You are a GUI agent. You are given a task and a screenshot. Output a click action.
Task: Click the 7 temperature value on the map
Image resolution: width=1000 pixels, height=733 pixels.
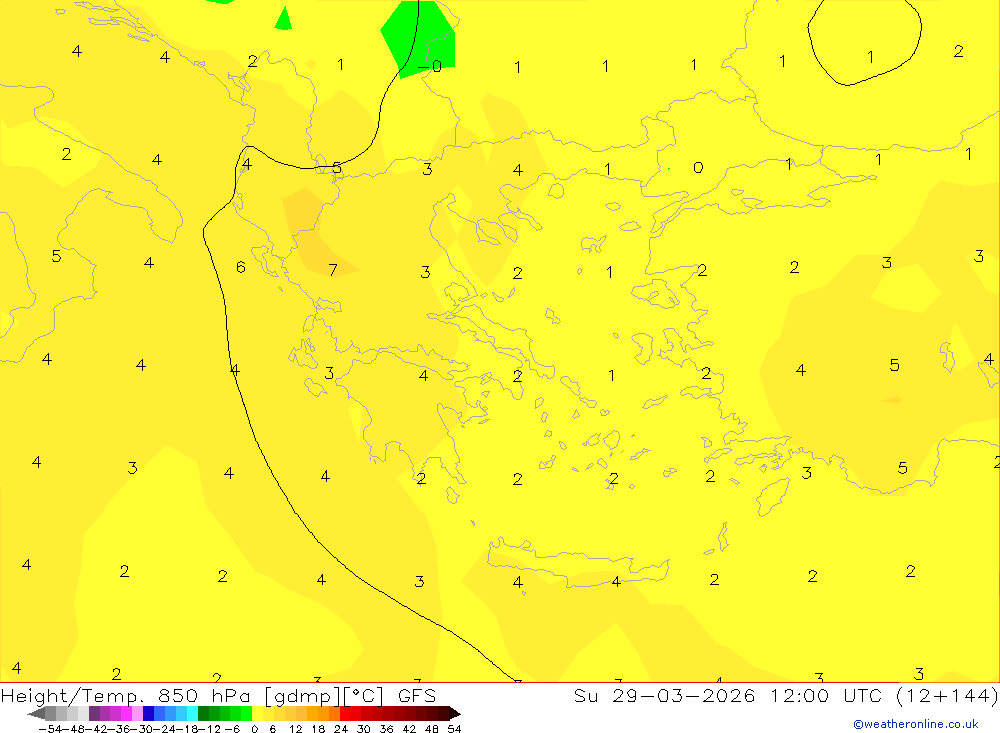tap(333, 270)
